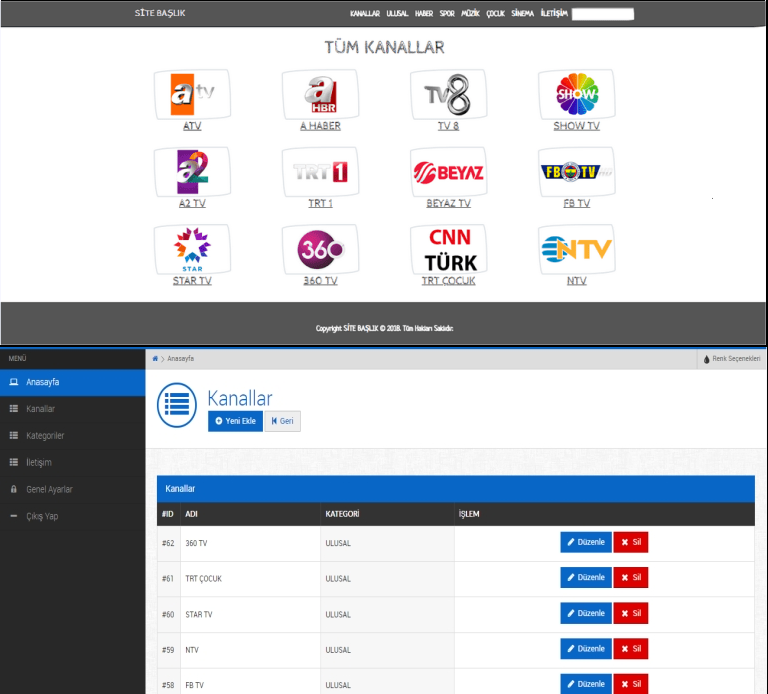Viewport: 768px width, 694px height.
Task: Open the MÜZİK nav item
Action: (470, 14)
